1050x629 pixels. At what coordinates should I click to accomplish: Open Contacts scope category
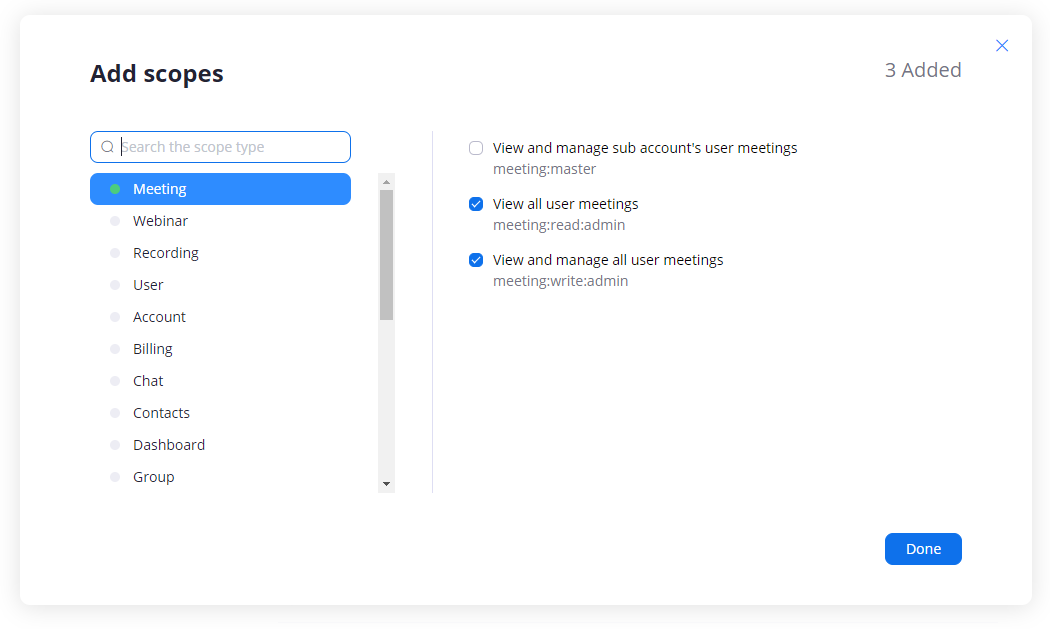220,413
